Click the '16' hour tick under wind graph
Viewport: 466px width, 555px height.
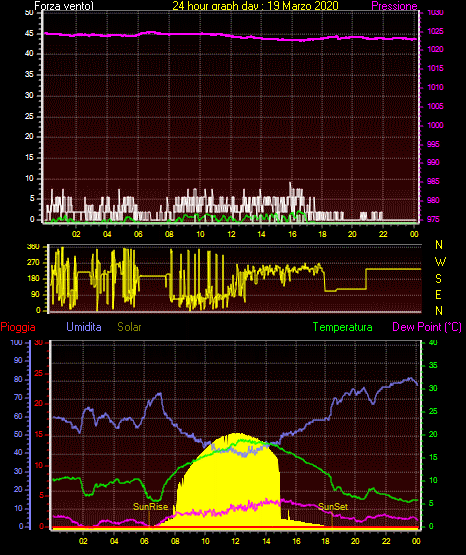(292, 234)
